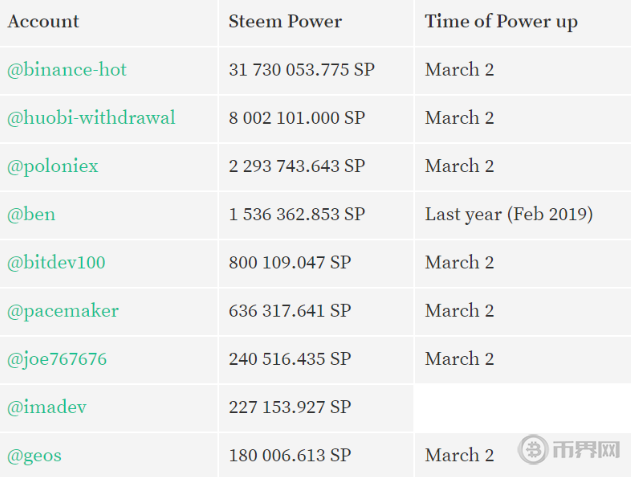Open the @binance-hot account link
This screenshot has width=631, height=477.
pyautogui.click(x=67, y=70)
